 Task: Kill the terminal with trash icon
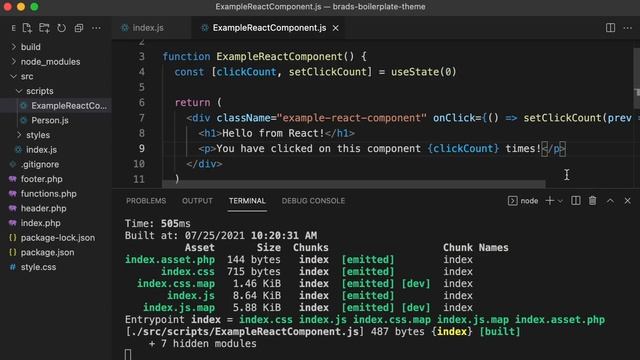pos(593,200)
